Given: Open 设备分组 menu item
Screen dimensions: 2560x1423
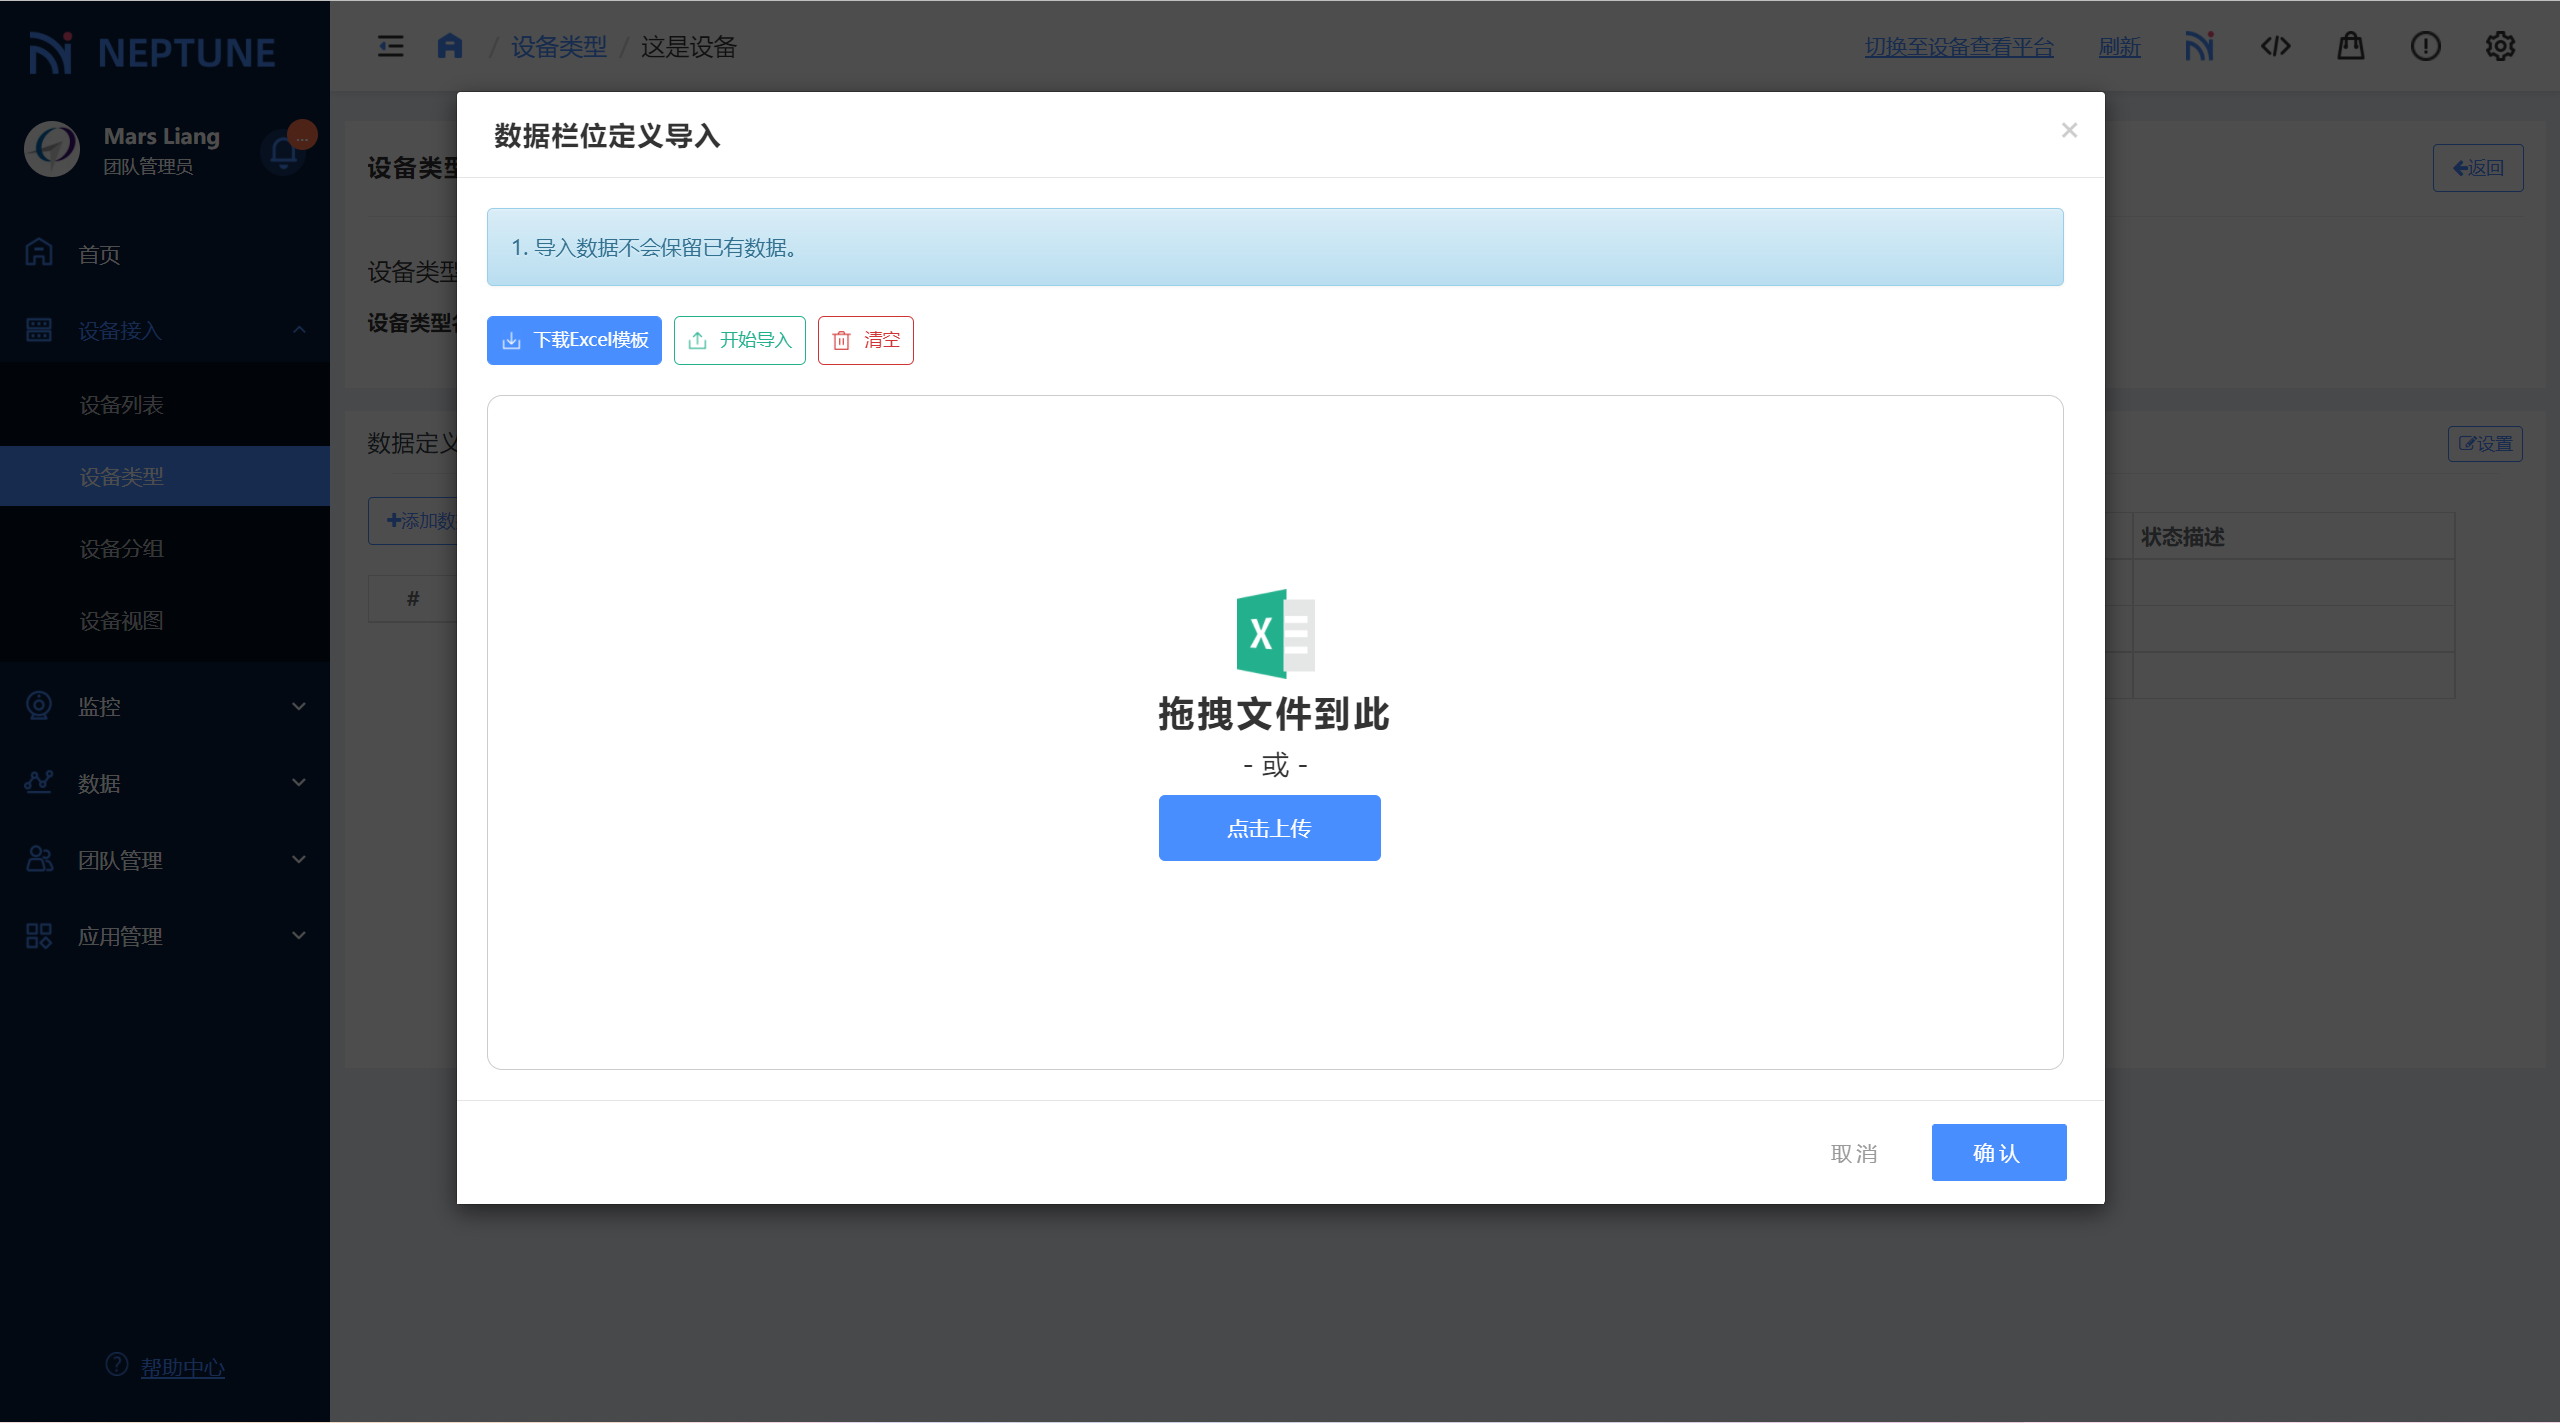Looking at the screenshot, I should [122, 549].
